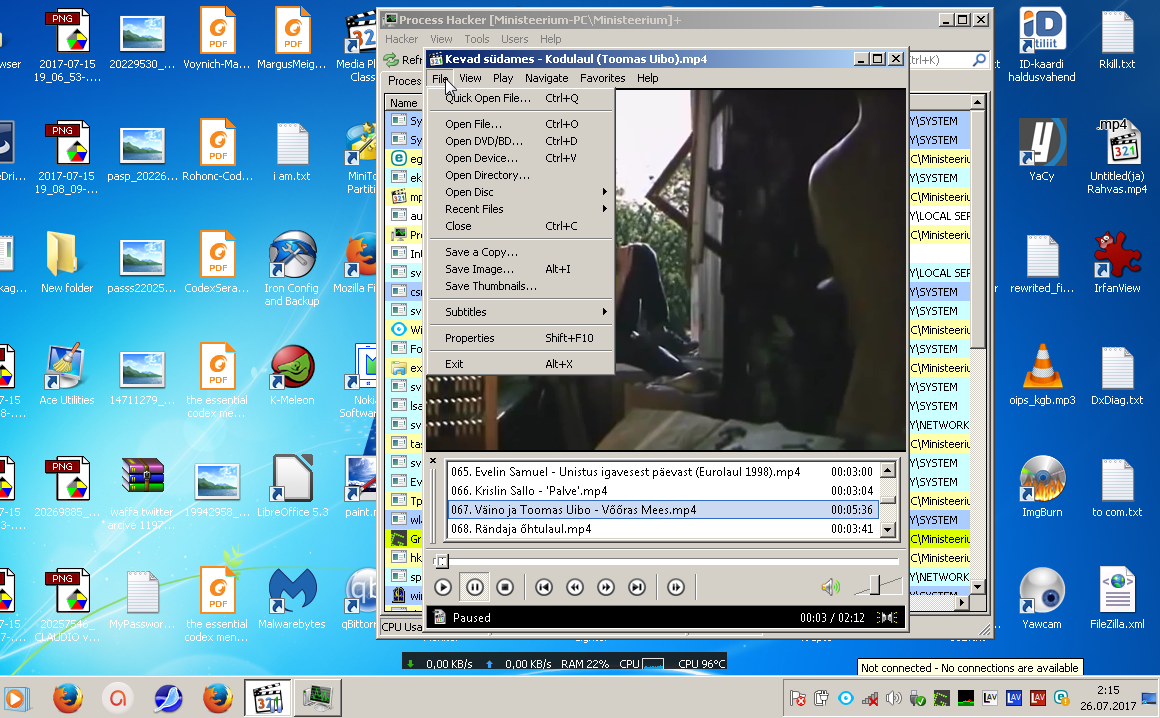Click the volume slider handle
The image size is (1160, 718).
[874, 586]
